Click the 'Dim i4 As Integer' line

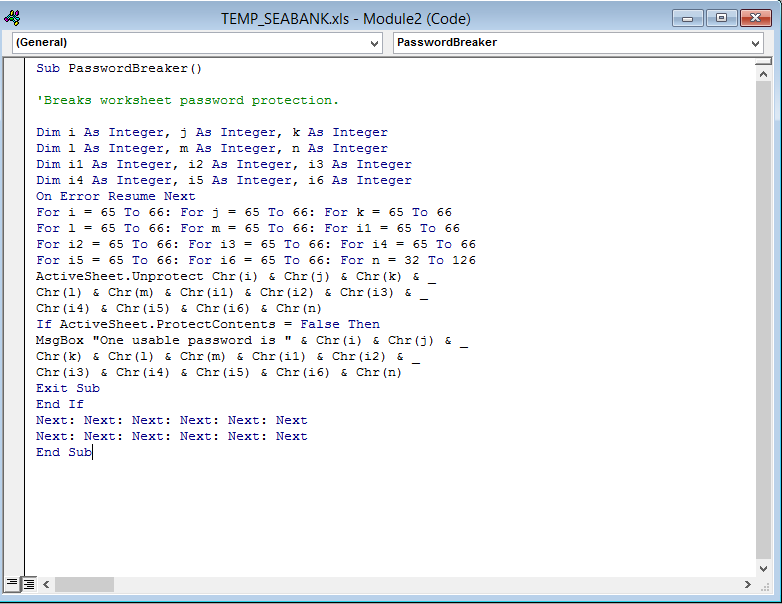point(223,180)
